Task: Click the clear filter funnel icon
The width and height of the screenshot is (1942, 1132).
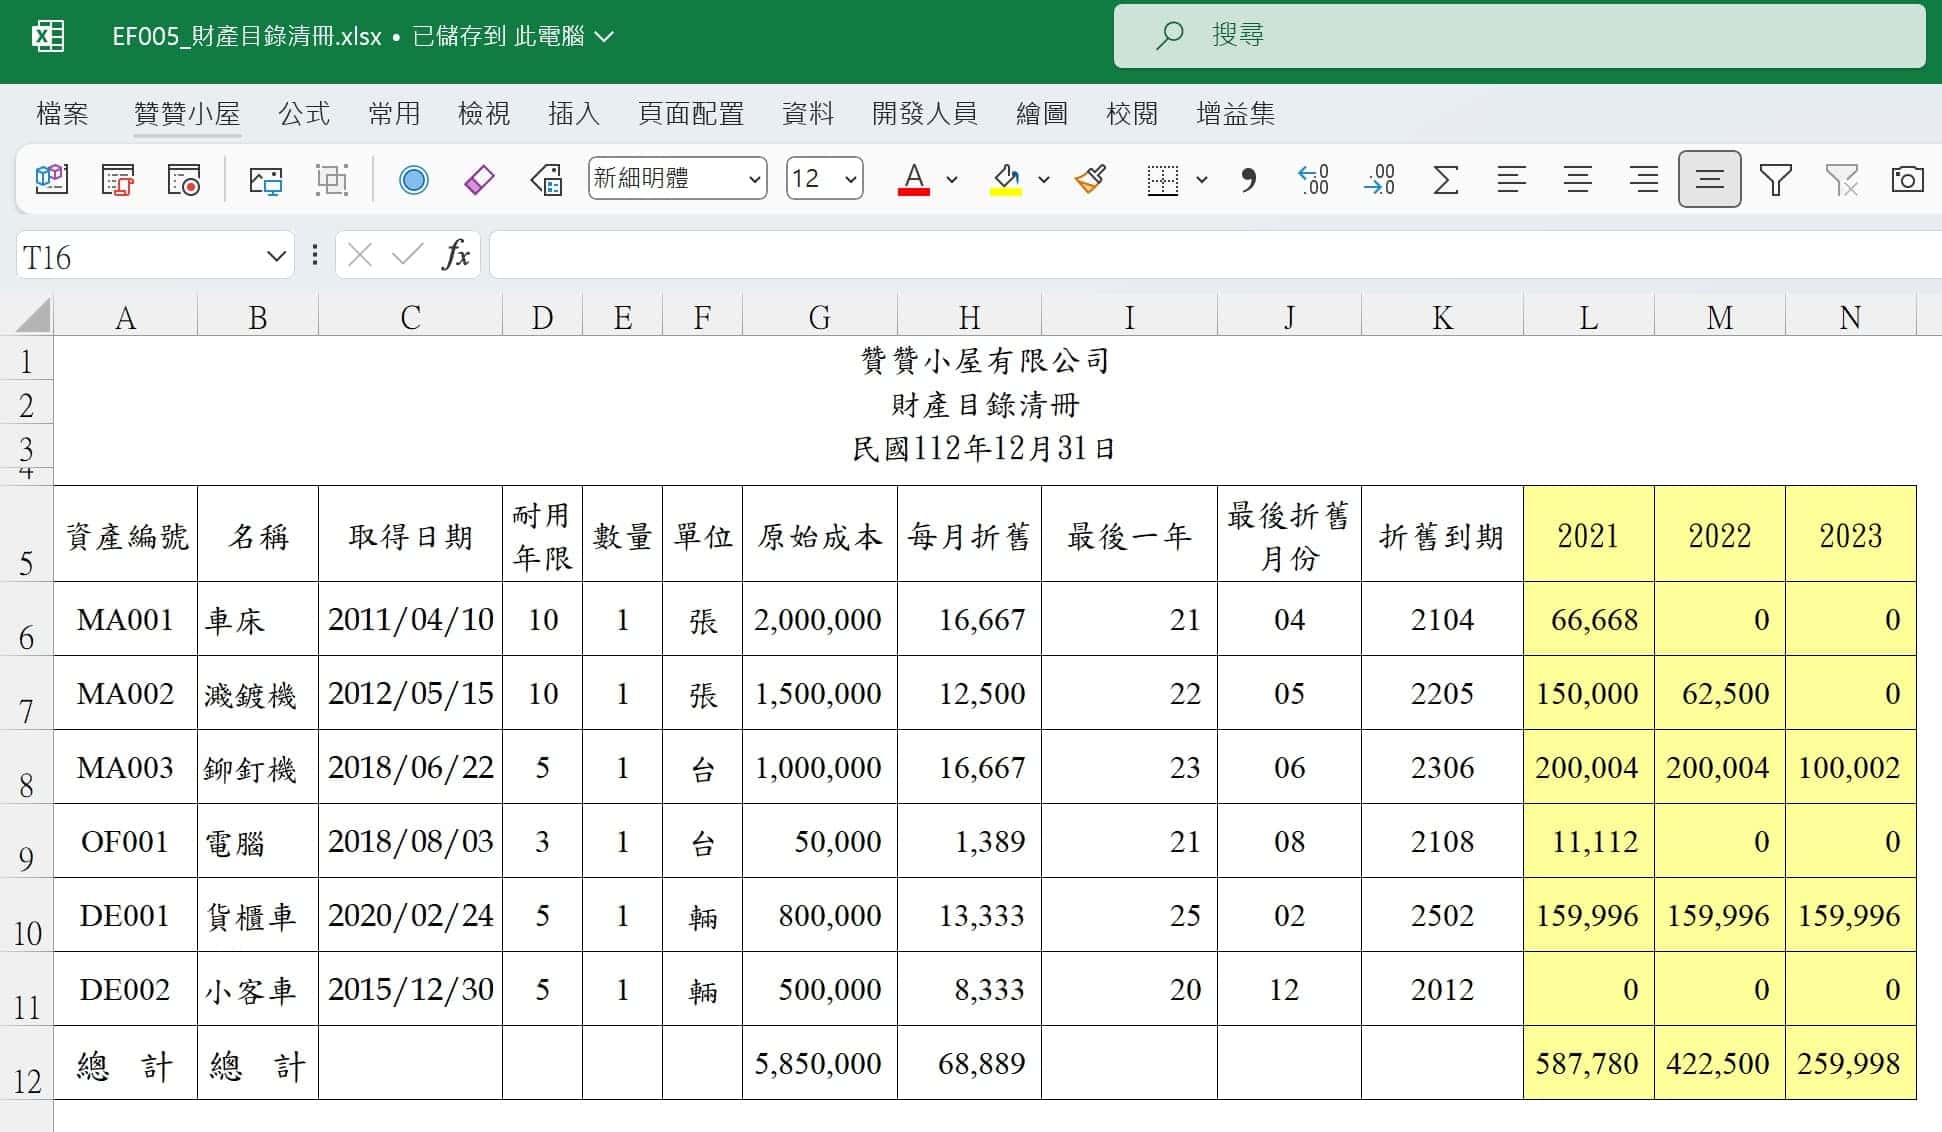Action: click(x=1842, y=180)
